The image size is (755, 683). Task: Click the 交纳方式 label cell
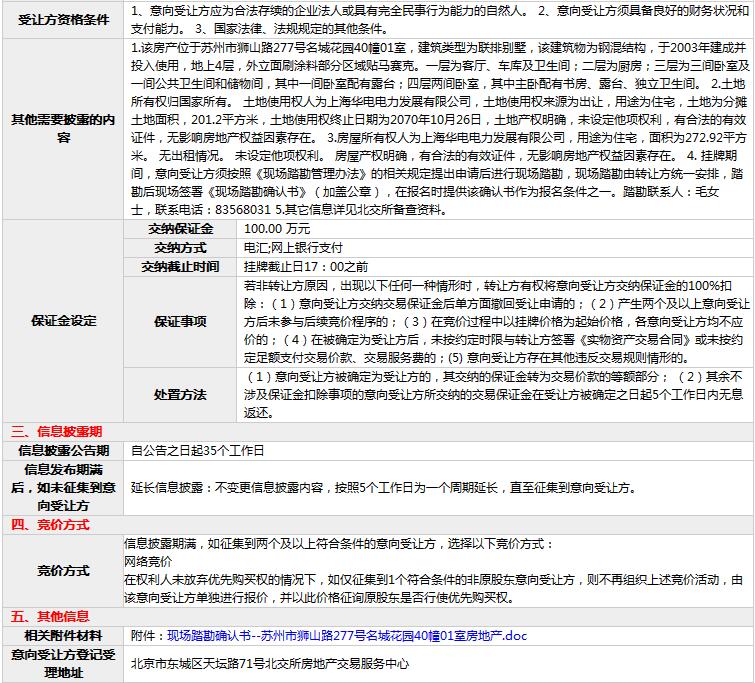180,248
